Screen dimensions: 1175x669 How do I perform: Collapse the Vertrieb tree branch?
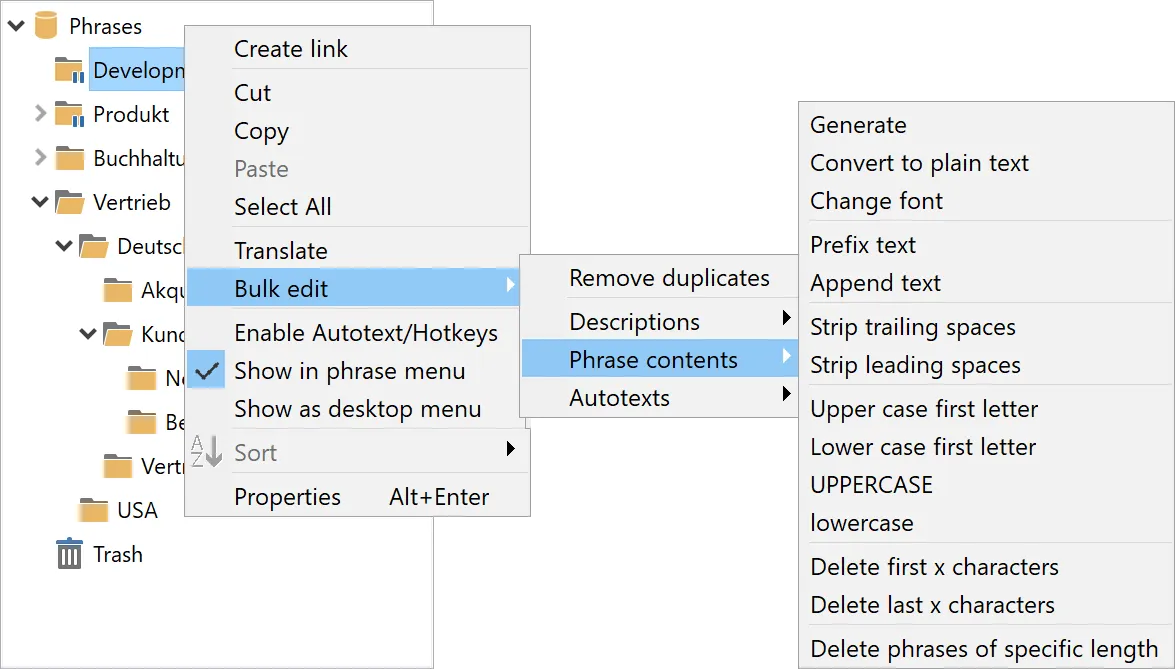(x=40, y=202)
